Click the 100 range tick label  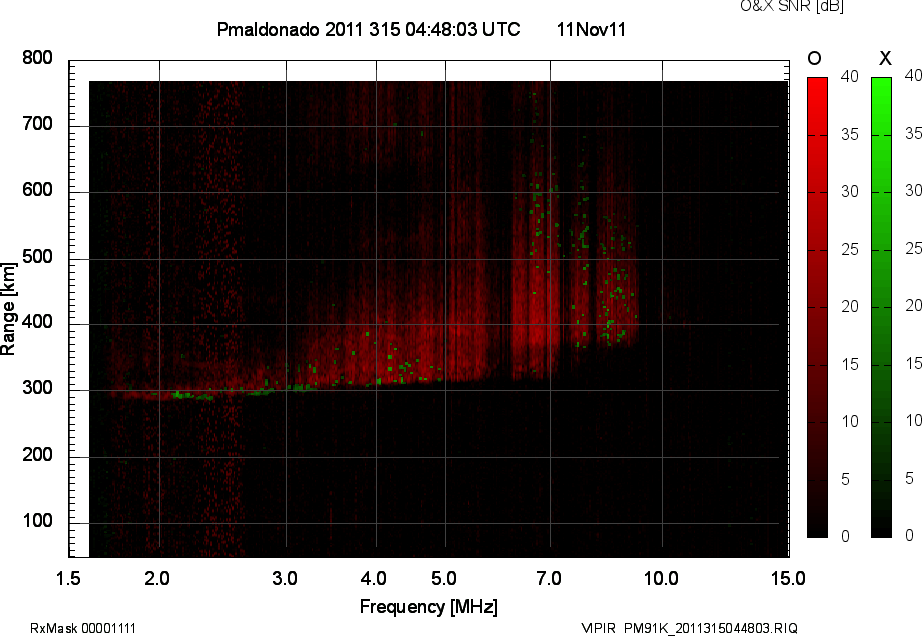[x=37, y=521]
